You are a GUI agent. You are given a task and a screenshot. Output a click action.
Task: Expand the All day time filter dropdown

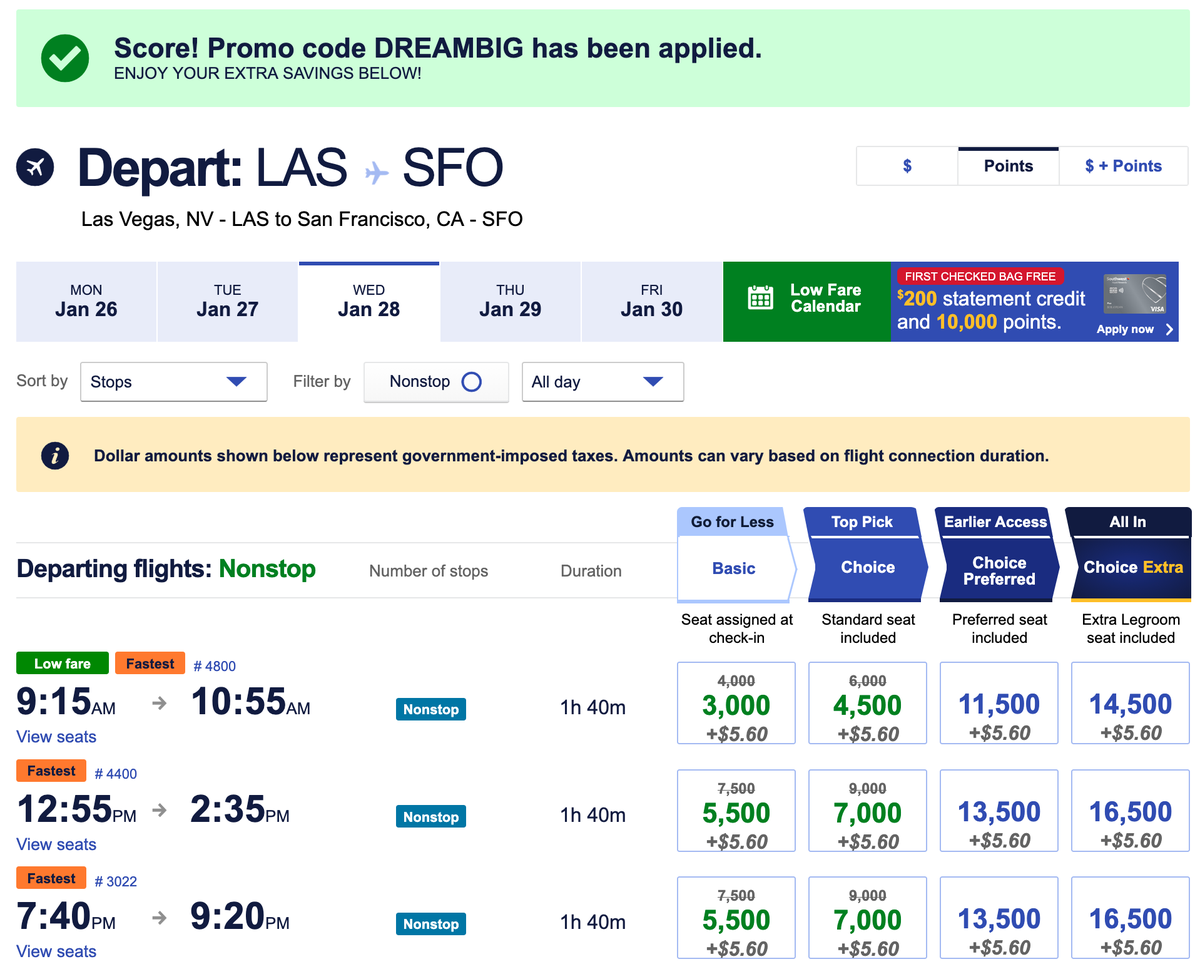(x=602, y=381)
